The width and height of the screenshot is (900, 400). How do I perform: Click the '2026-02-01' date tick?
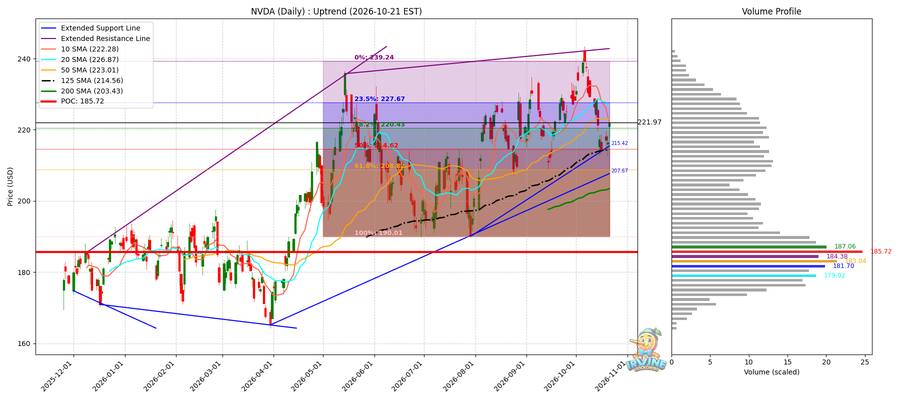pos(161,375)
